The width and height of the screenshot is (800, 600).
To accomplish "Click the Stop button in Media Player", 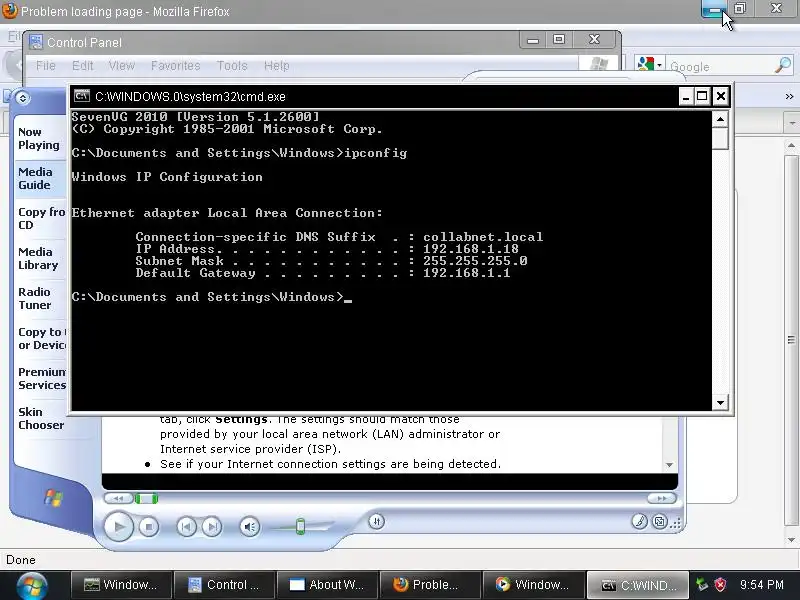I will pos(148,527).
